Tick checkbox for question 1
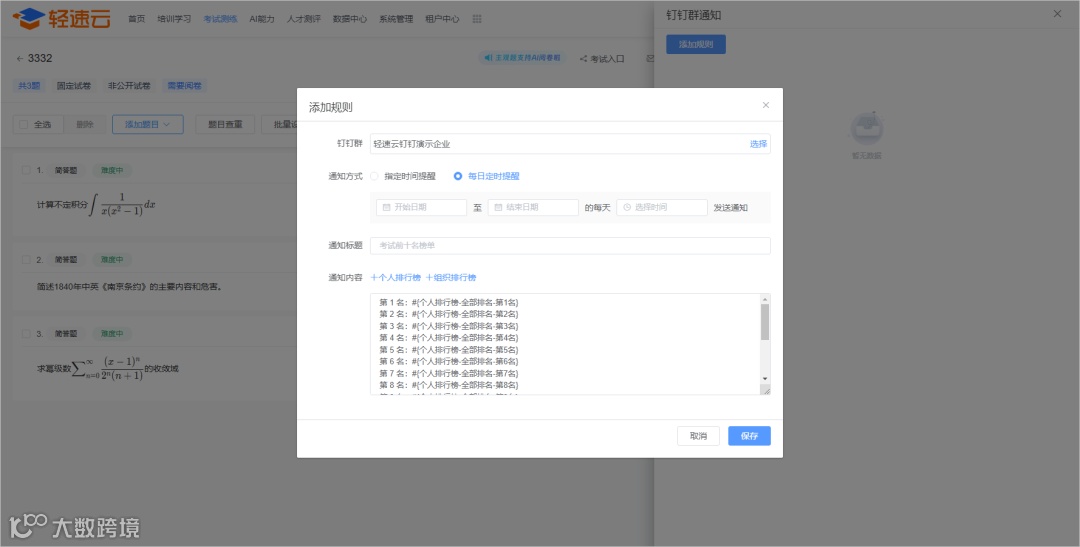 (26, 170)
